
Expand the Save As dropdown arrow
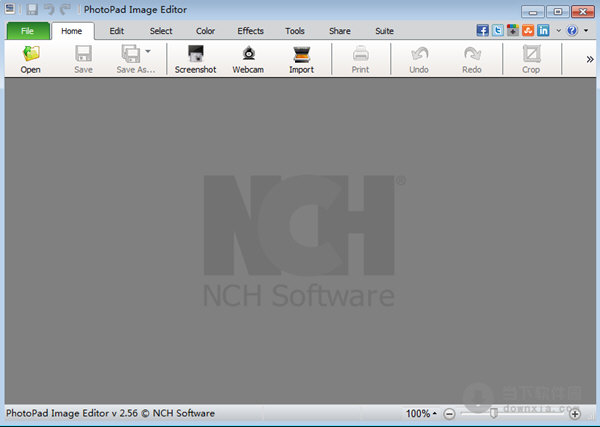click(148, 51)
